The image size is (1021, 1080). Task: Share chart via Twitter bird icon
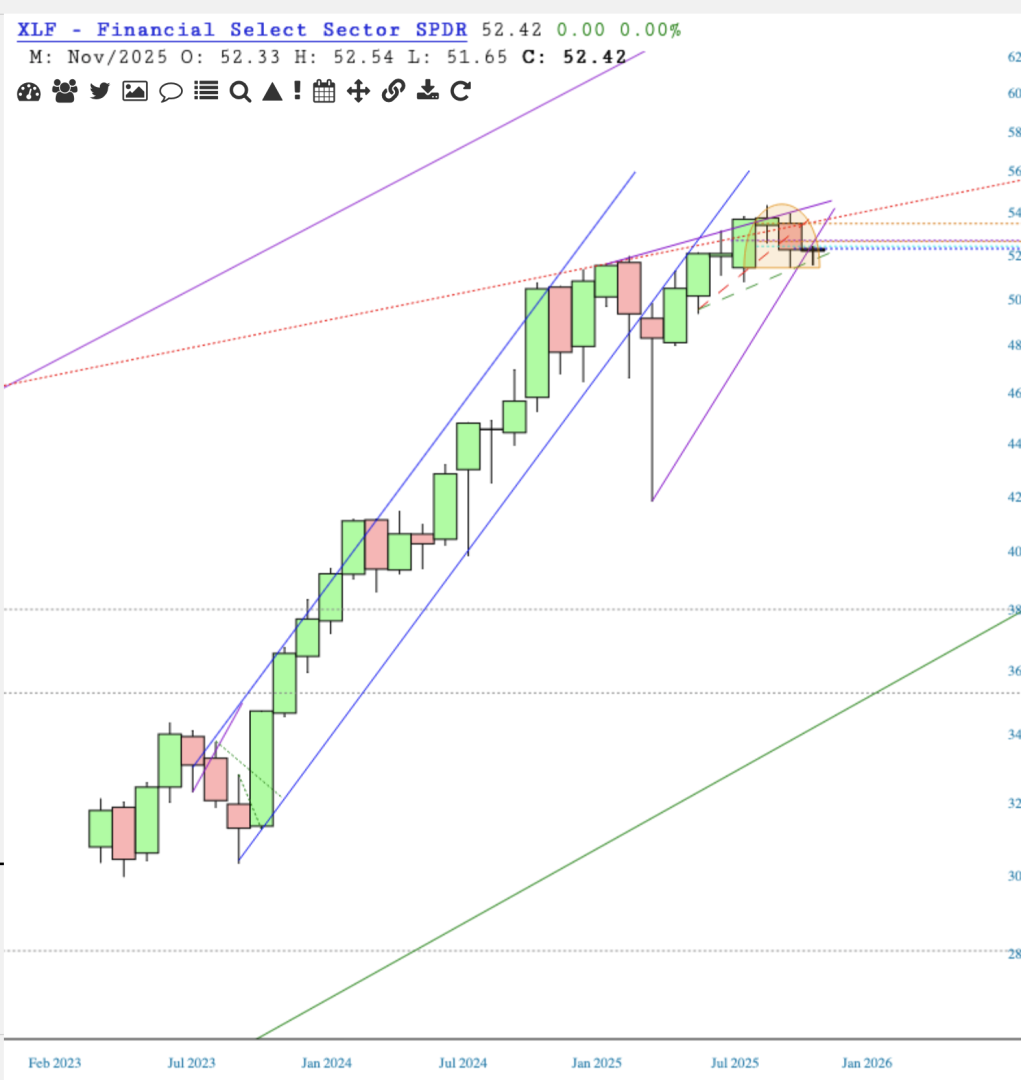tap(100, 91)
